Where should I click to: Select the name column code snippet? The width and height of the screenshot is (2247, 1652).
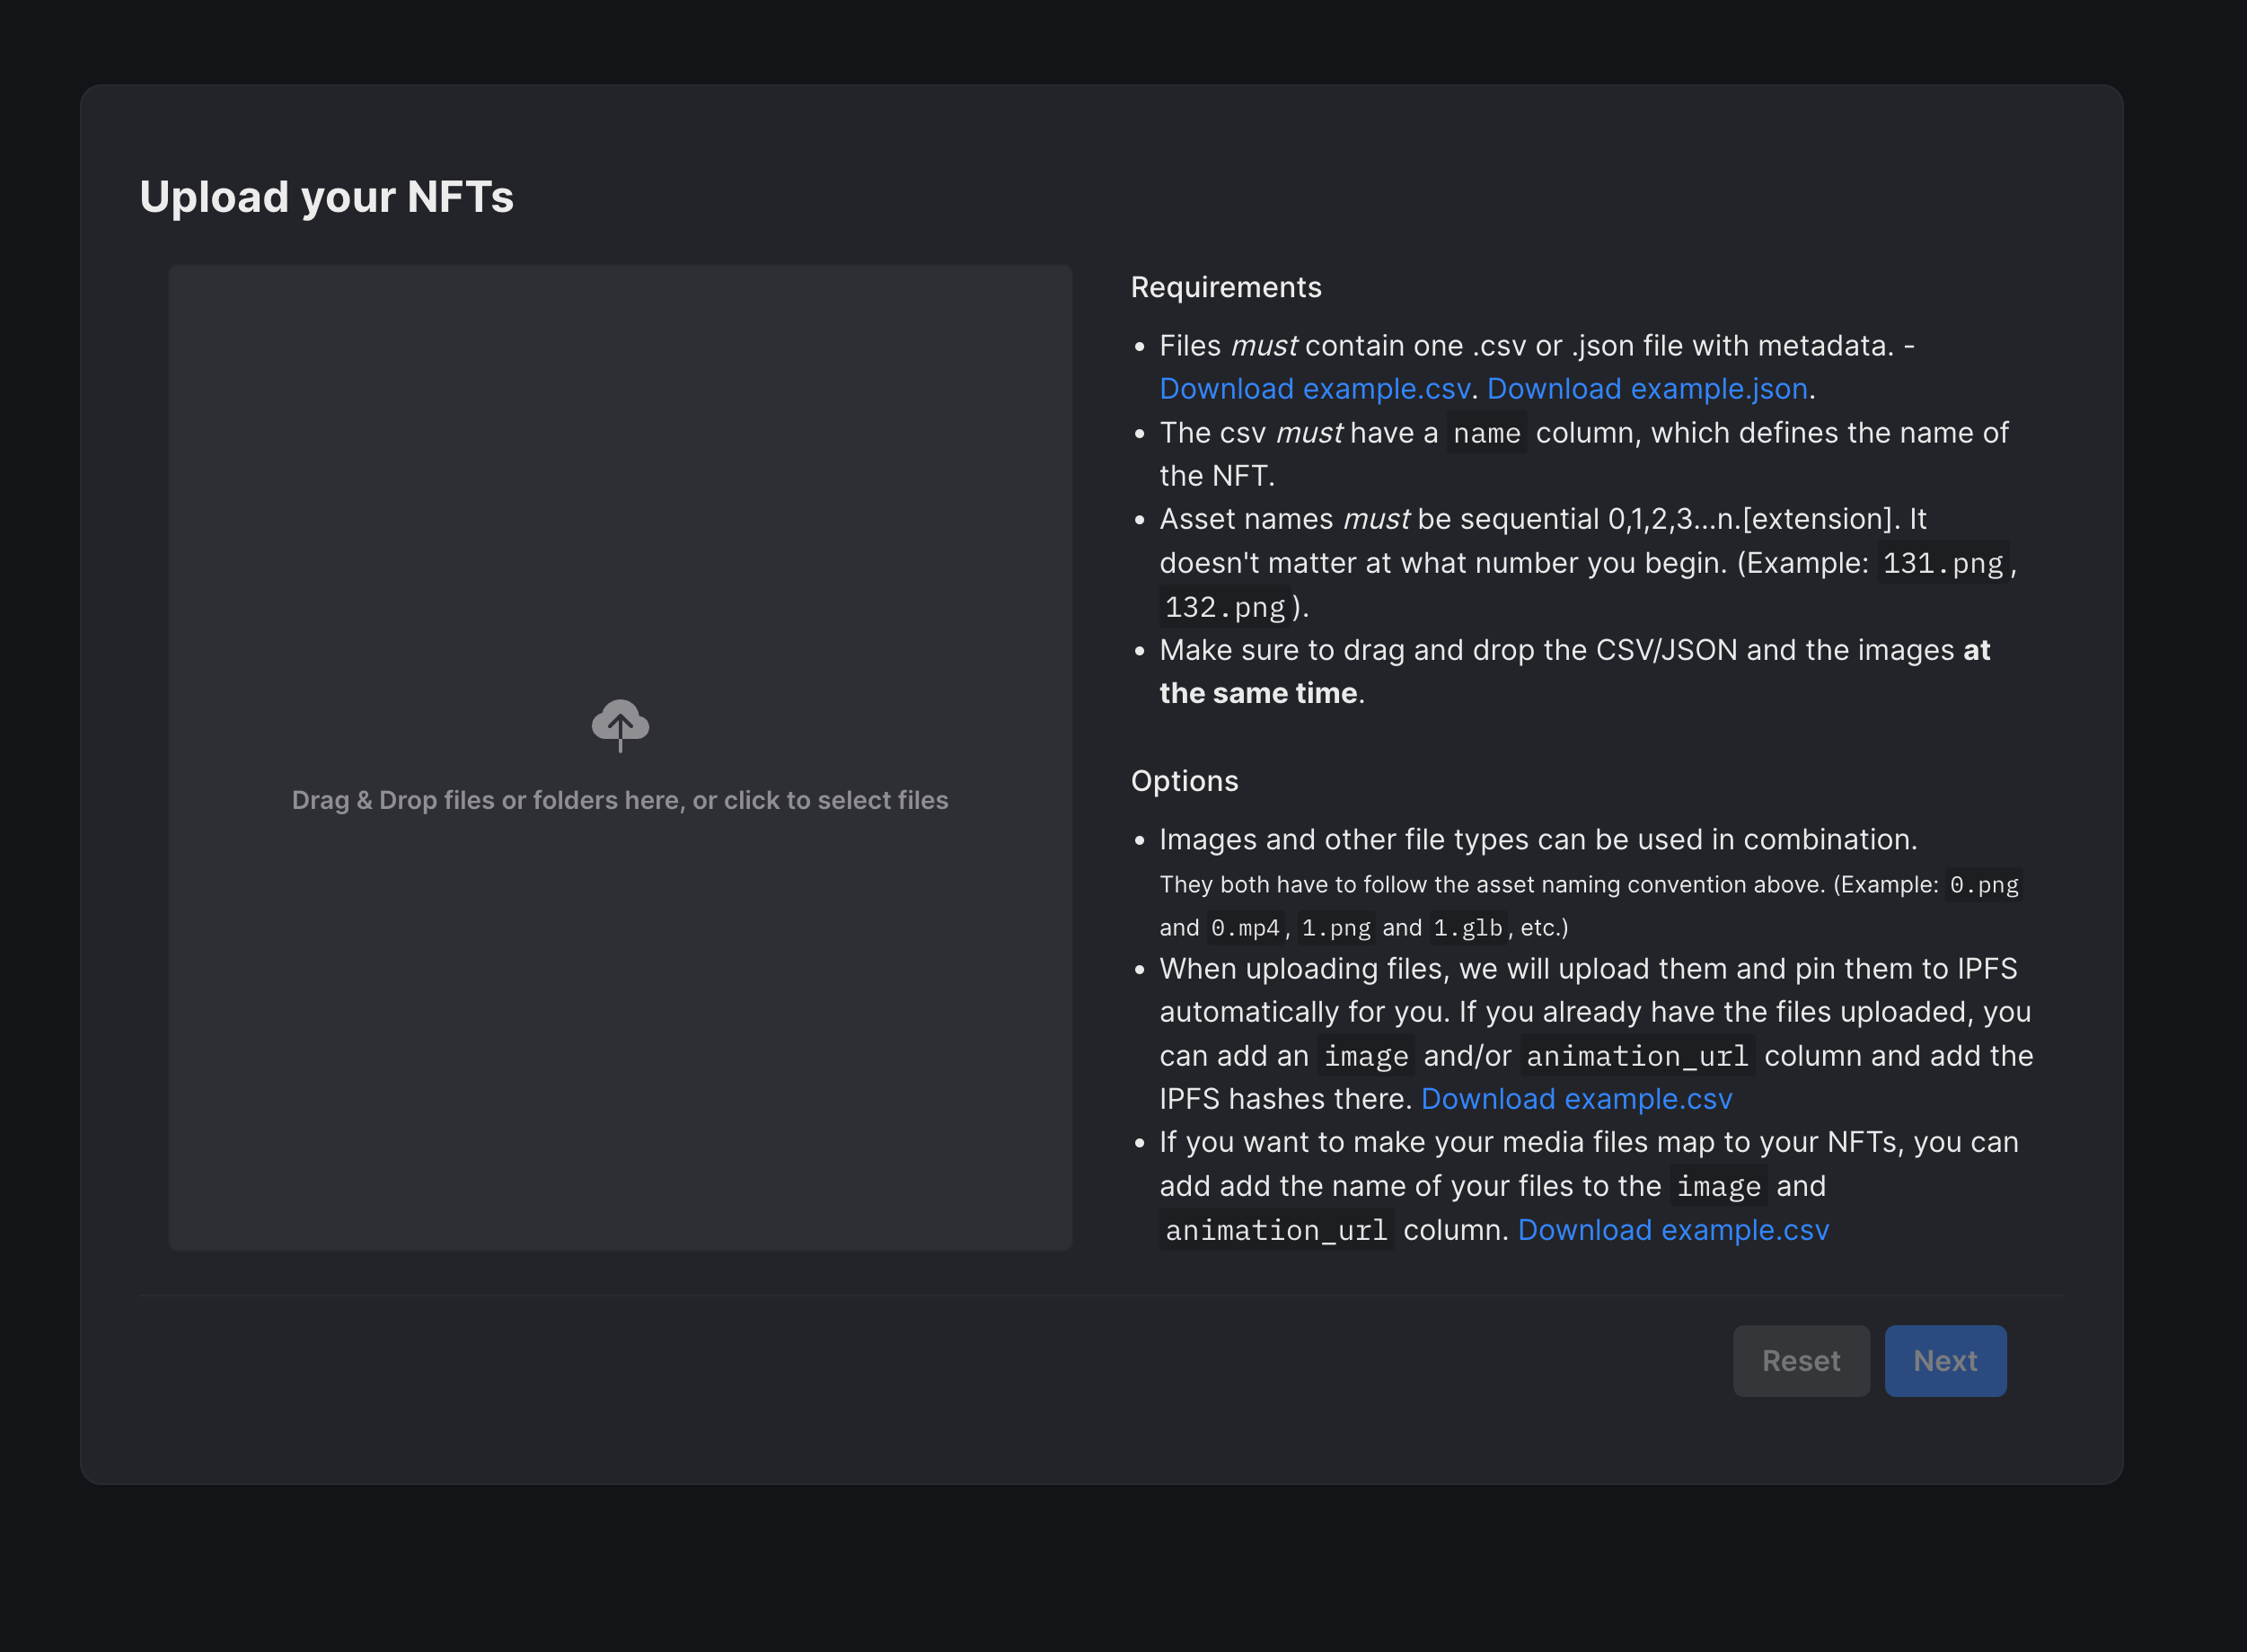point(1486,434)
